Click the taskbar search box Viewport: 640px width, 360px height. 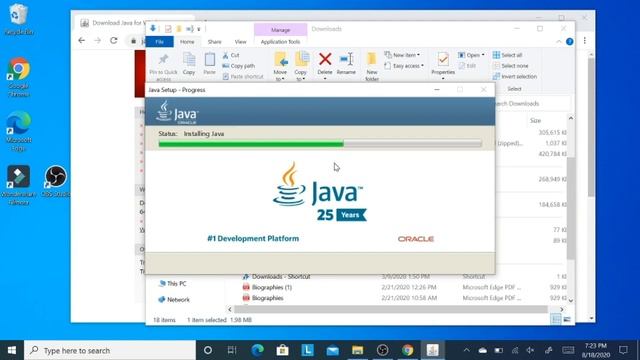(110, 350)
